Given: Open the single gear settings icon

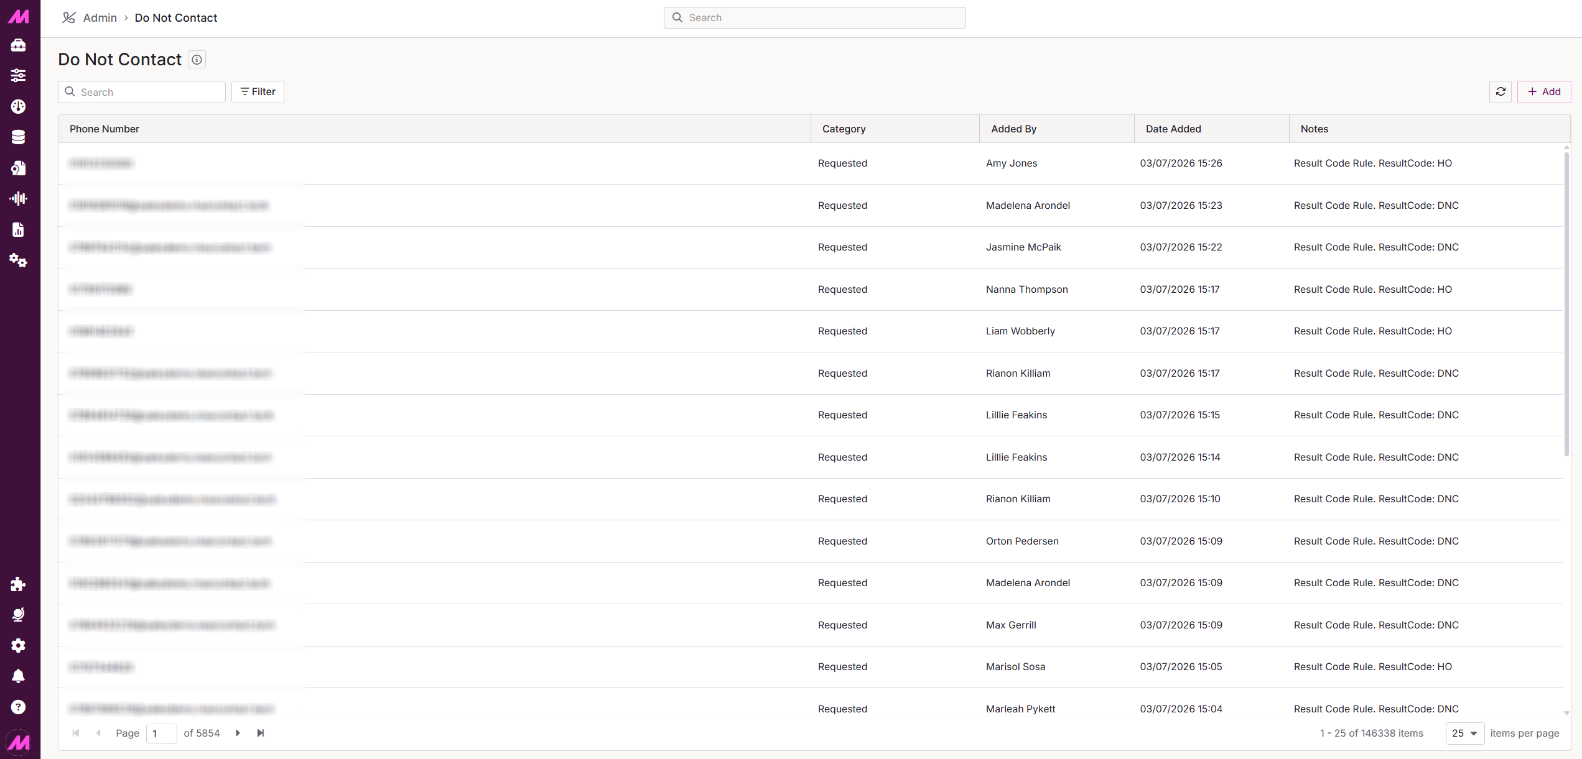Looking at the screenshot, I should click(18, 646).
